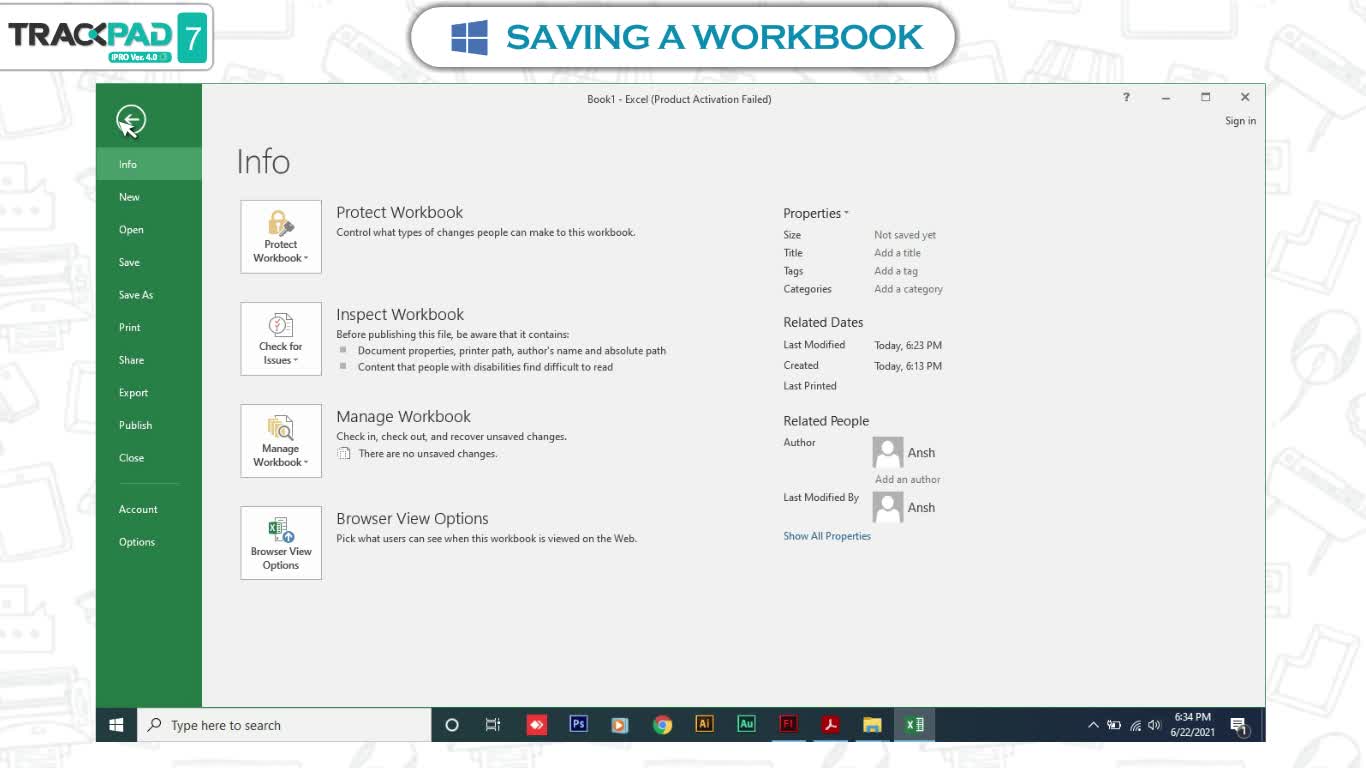Click Close in the Backstage menu
This screenshot has height=768, width=1366.
149,458
